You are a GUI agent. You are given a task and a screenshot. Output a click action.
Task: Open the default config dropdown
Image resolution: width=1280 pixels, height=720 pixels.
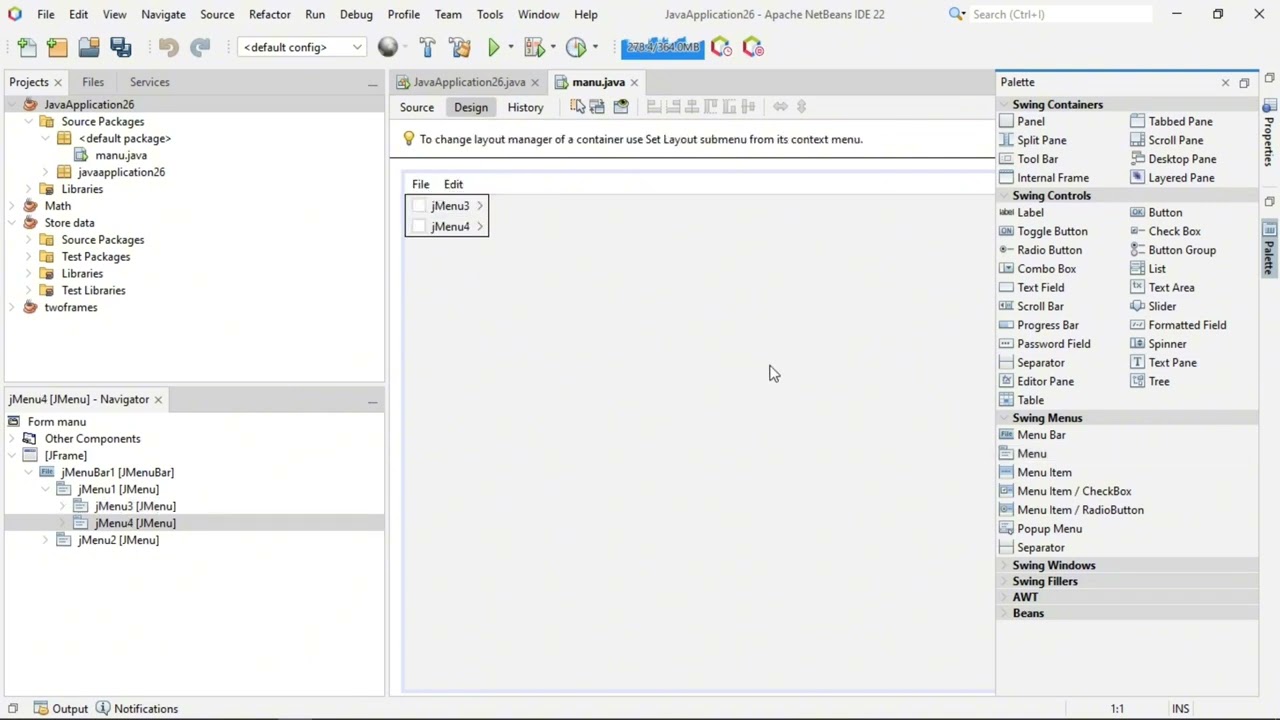pos(301,47)
